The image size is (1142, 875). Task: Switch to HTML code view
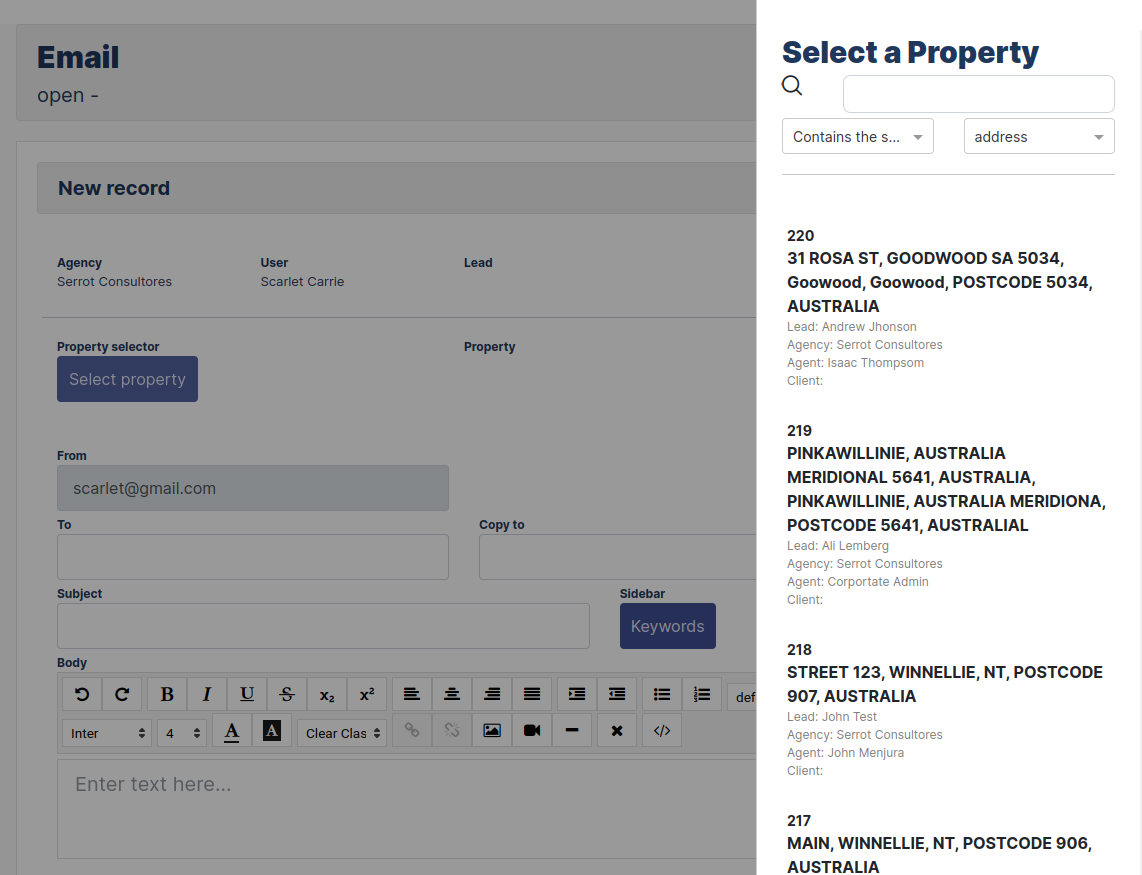point(661,730)
